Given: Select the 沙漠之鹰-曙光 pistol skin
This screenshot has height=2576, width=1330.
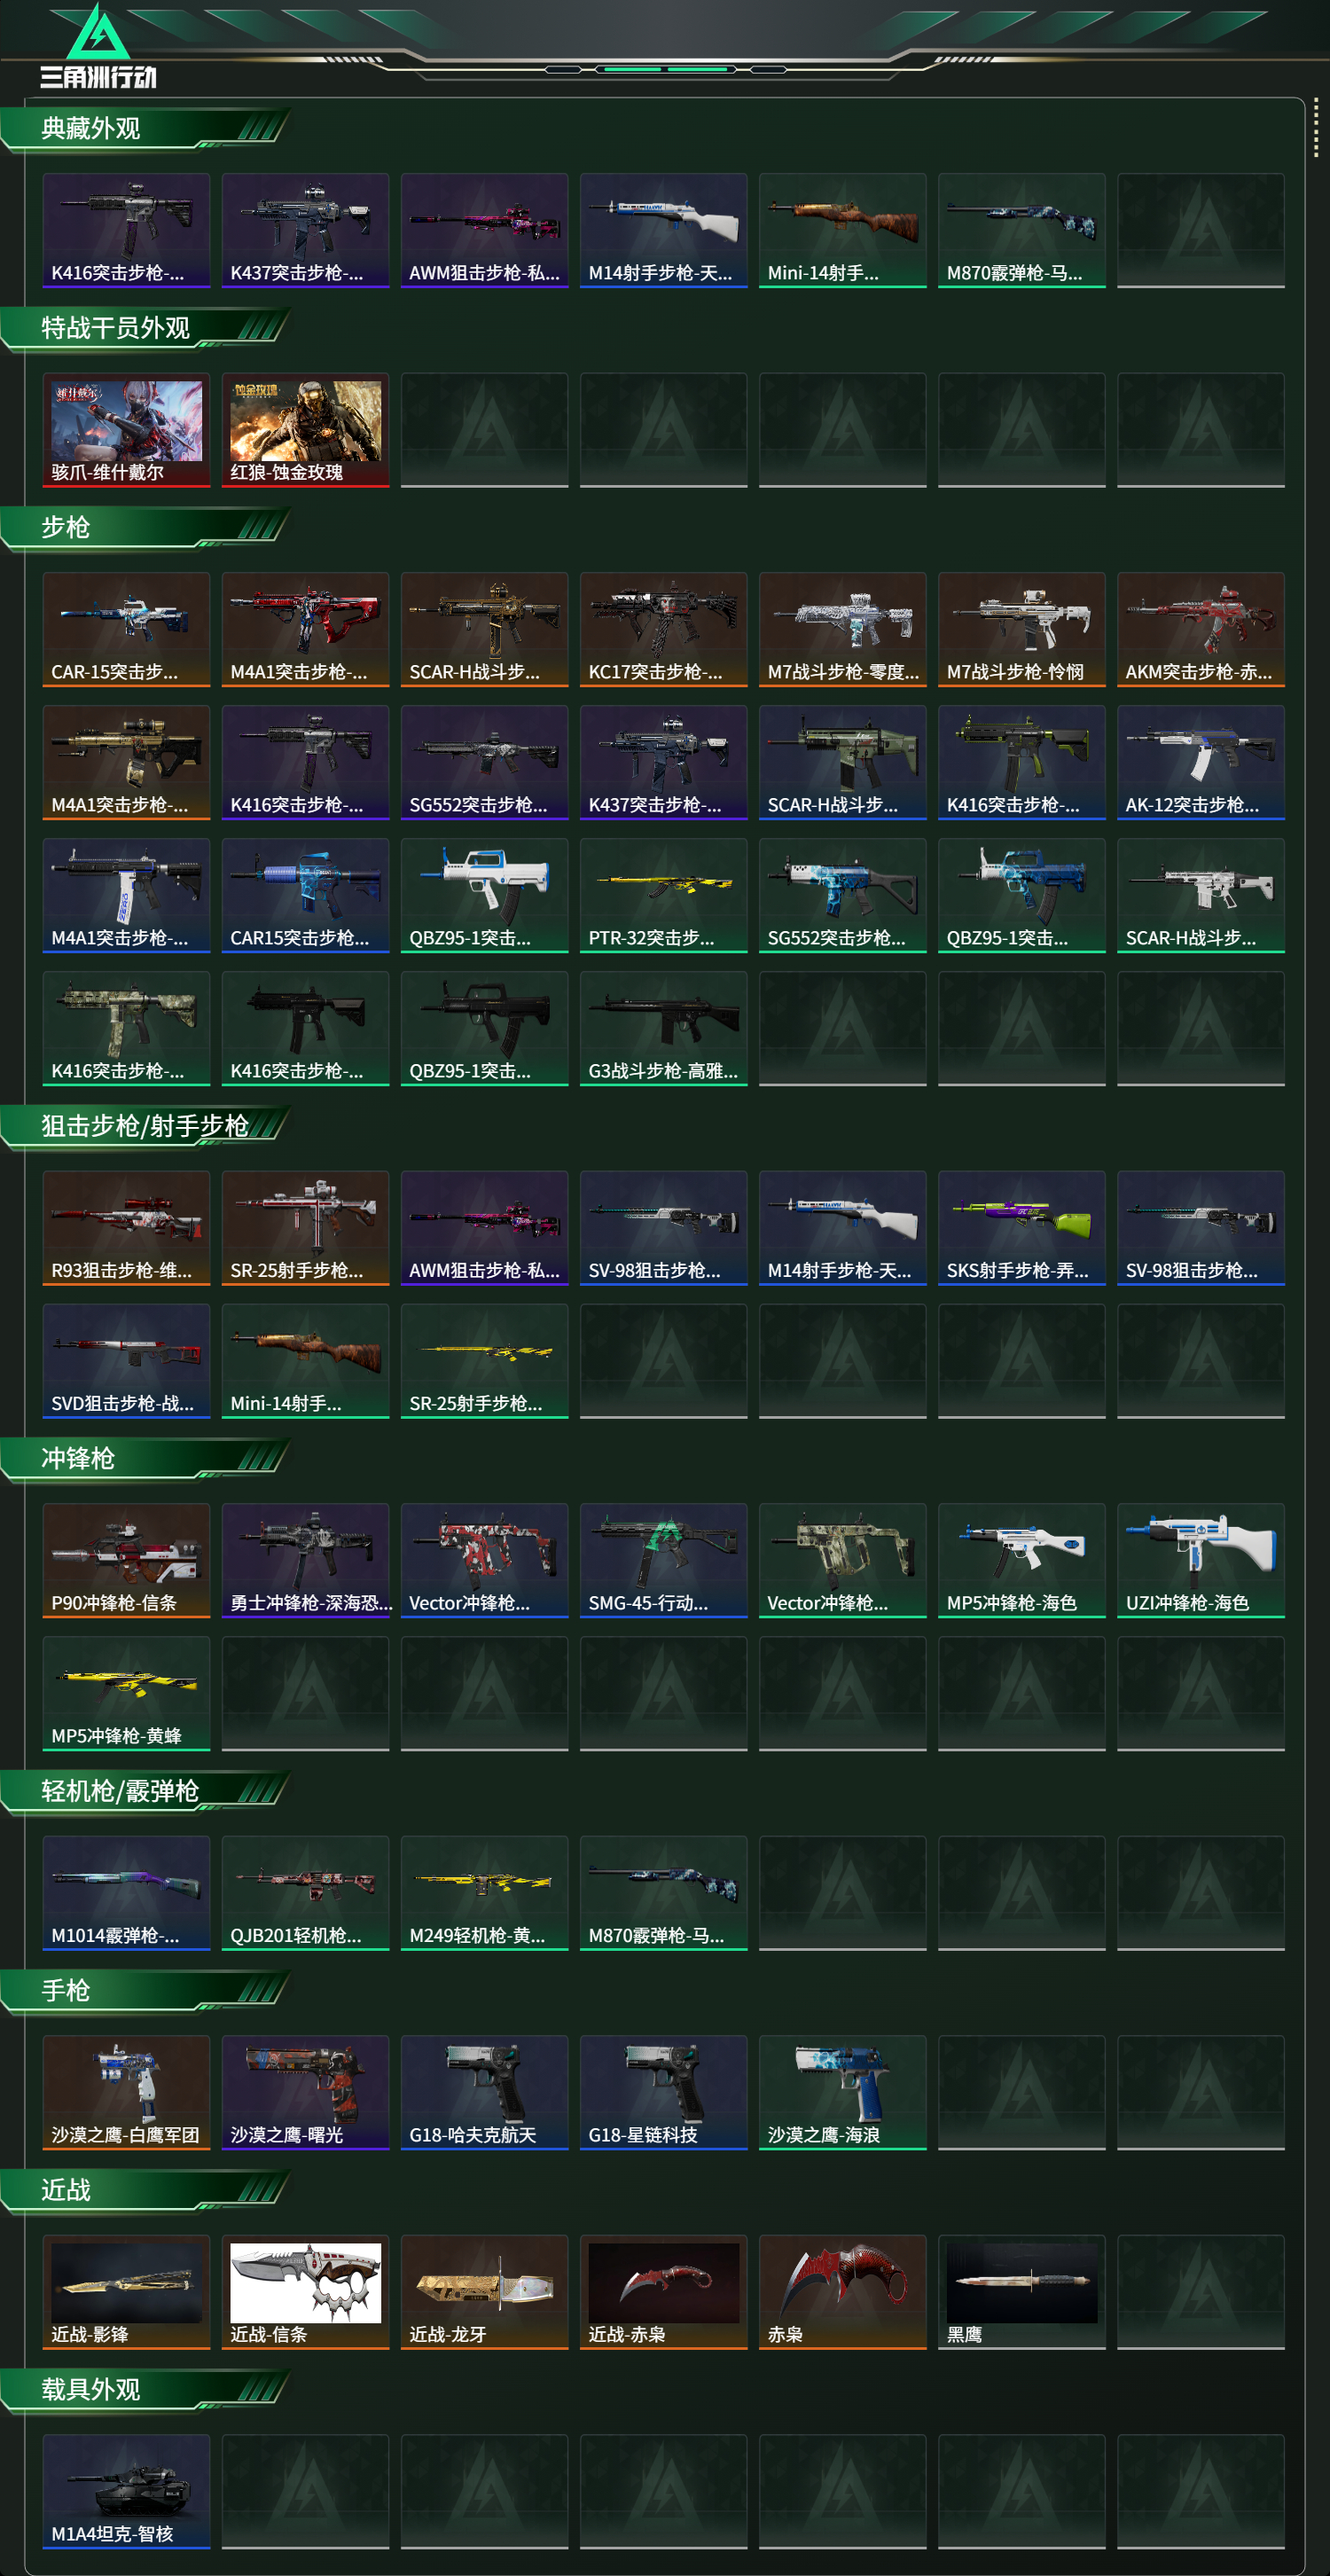Looking at the screenshot, I should [305, 2092].
